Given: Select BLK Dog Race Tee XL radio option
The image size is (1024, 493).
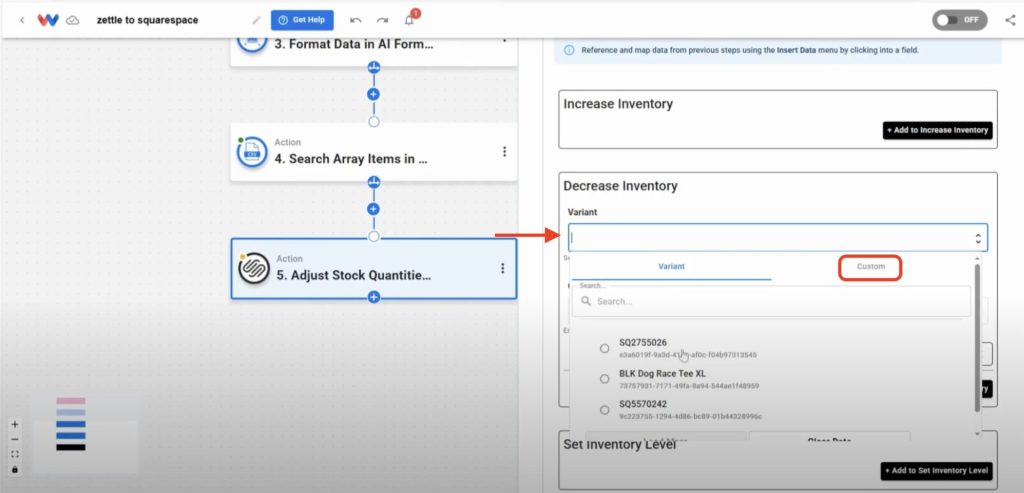Looking at the screenshot, I should (x=605, y=379).
